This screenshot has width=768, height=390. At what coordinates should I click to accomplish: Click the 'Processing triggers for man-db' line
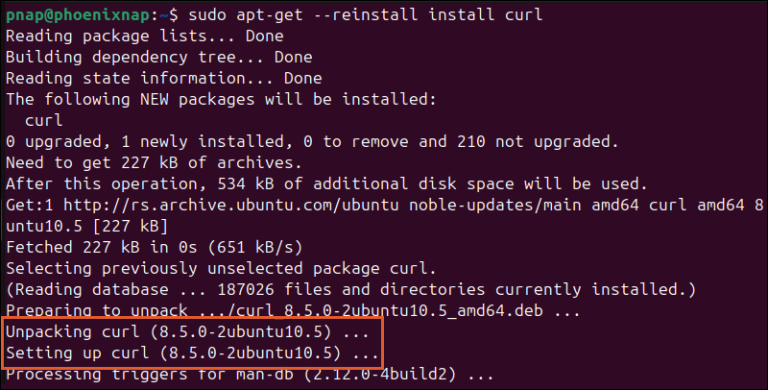(250, 375)
